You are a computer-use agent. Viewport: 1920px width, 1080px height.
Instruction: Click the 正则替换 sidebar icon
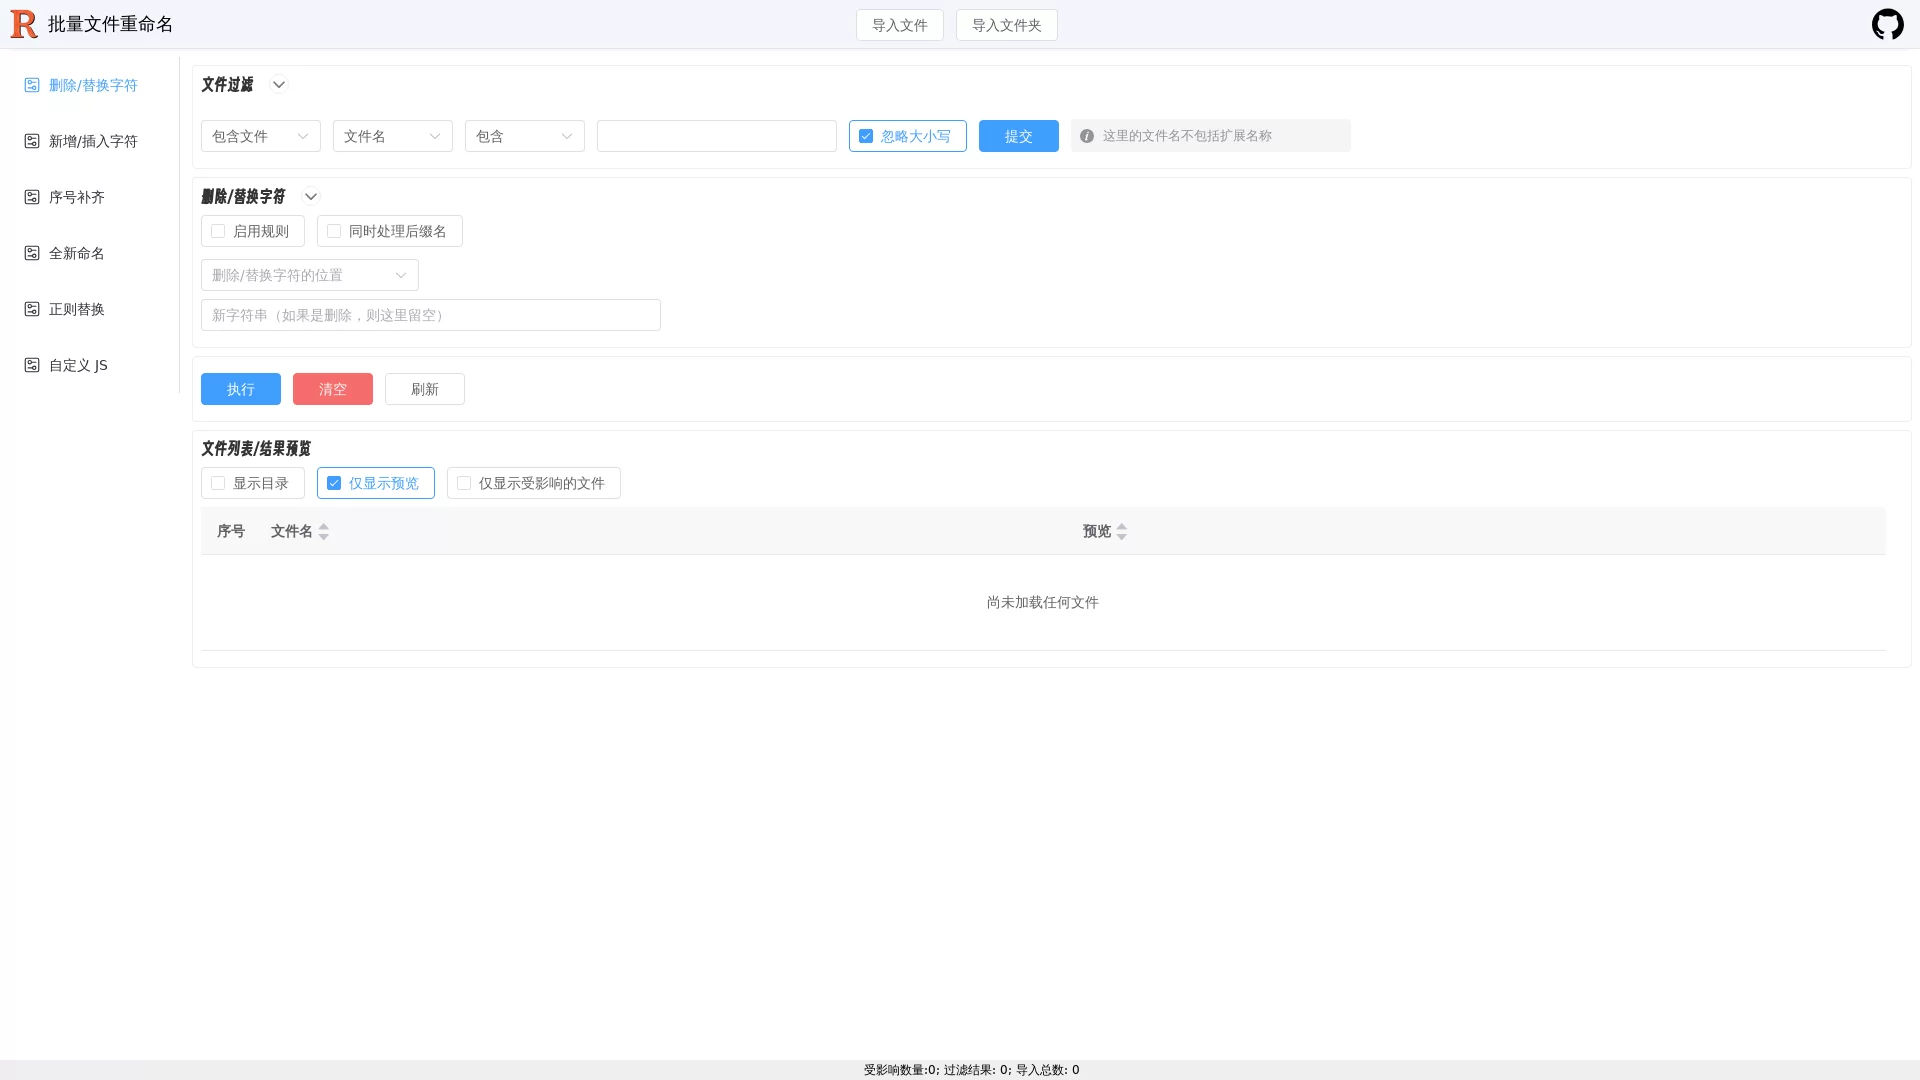pyautogui.click(x=32, y=309)
